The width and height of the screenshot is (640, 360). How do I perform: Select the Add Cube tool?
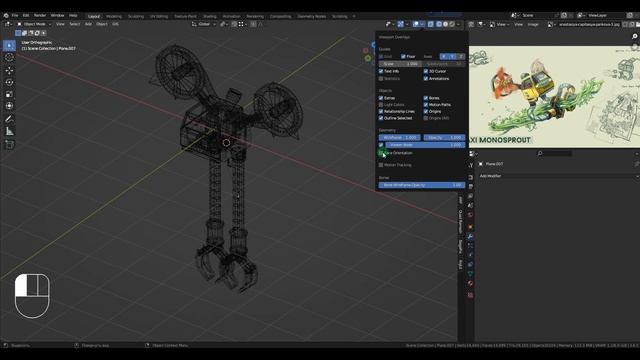[9, 144]
